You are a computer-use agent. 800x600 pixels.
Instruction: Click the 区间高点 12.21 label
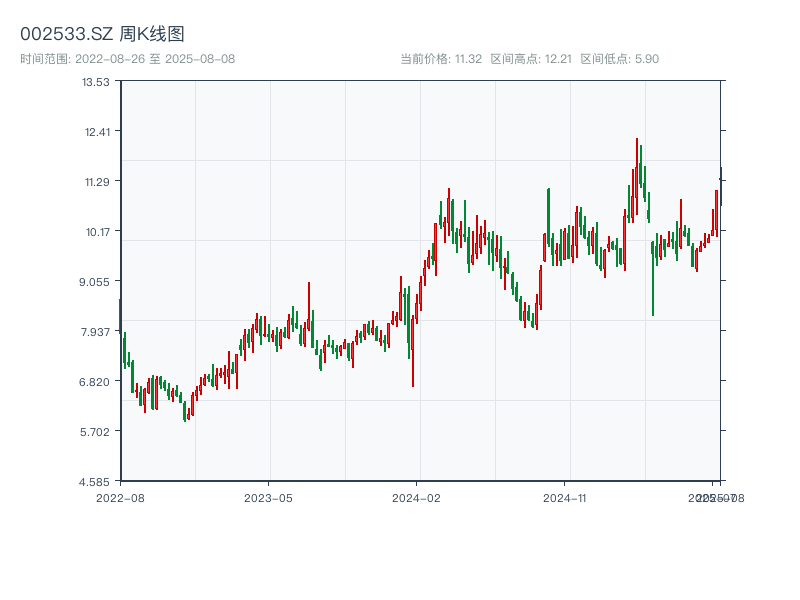click(531, 59)
